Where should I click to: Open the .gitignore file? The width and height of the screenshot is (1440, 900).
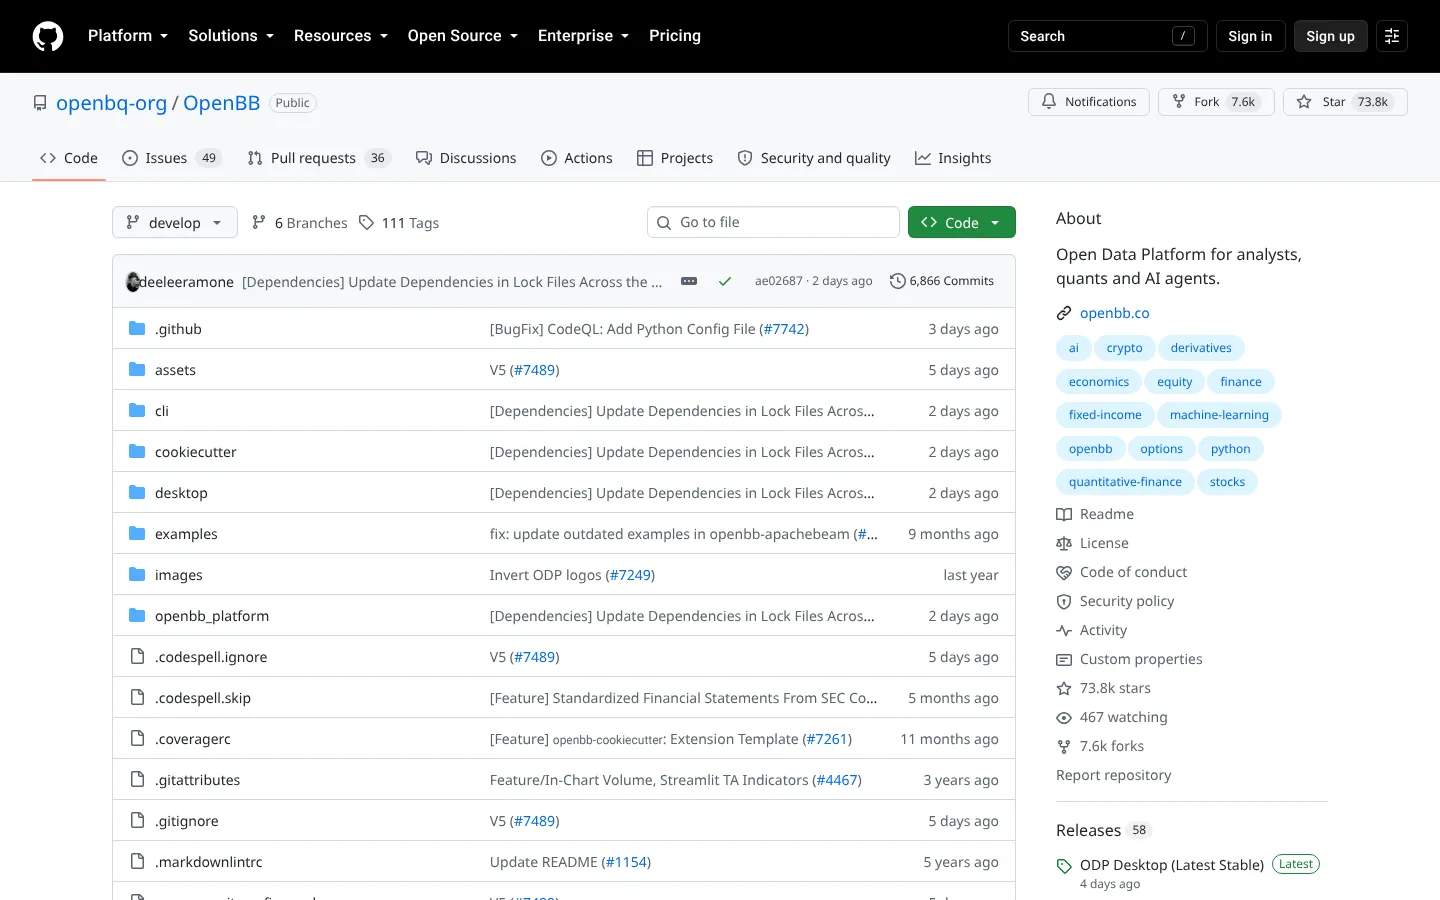point(186,821)
